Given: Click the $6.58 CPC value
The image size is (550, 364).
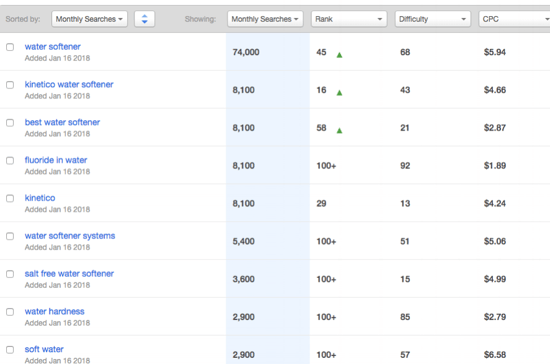Looking at the screenshot, I should (495, 355).
